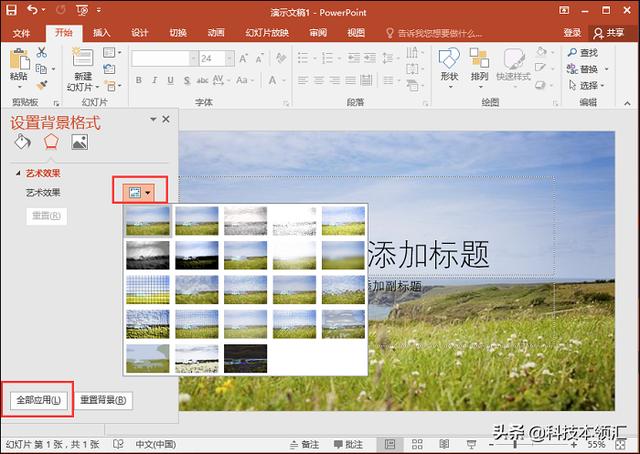Toggle Bold formatting button
Viewport: 640px width, 454px height.
(x=139, y=80)
